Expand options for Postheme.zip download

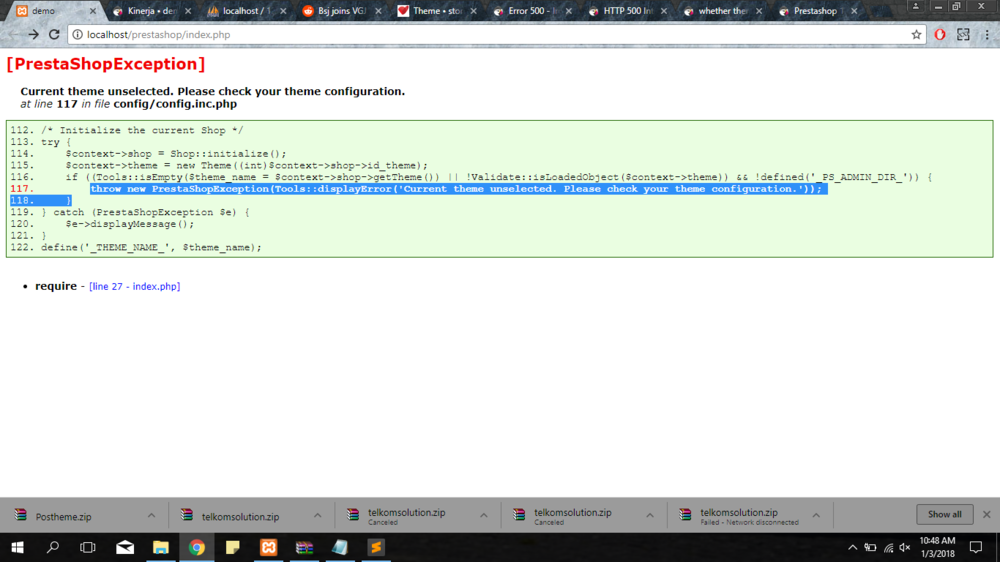click(x=151, y=515)
